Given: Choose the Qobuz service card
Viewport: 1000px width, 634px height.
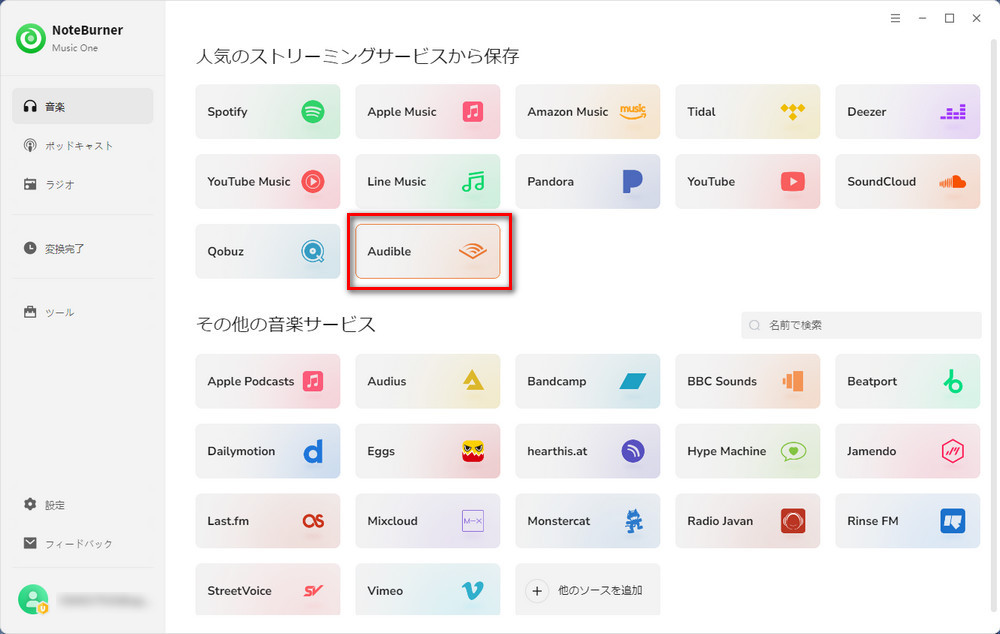Looking at the screenshot, I should (x=268, y=251).
